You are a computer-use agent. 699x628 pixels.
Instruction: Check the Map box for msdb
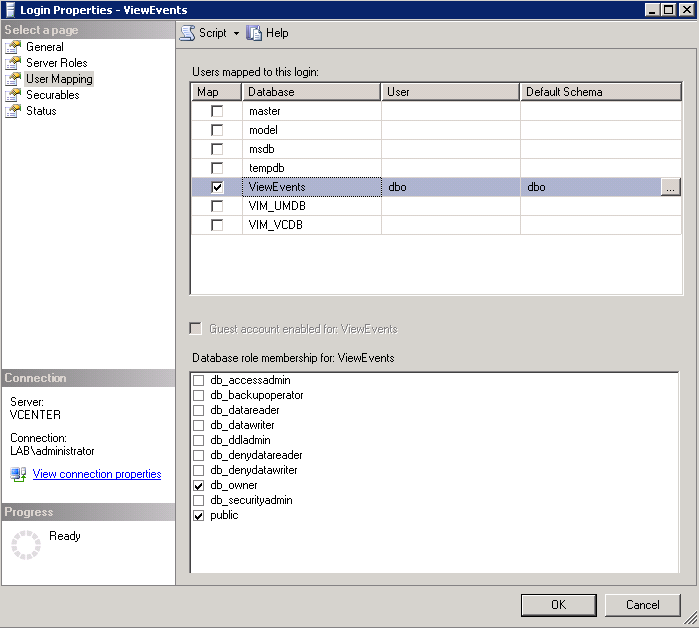pyautogui.click(x=217, y=149)
